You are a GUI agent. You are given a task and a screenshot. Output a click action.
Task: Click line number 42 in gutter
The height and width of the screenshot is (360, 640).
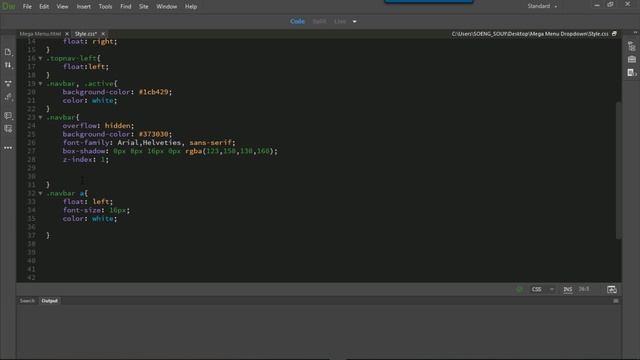[x=31, y=278]
